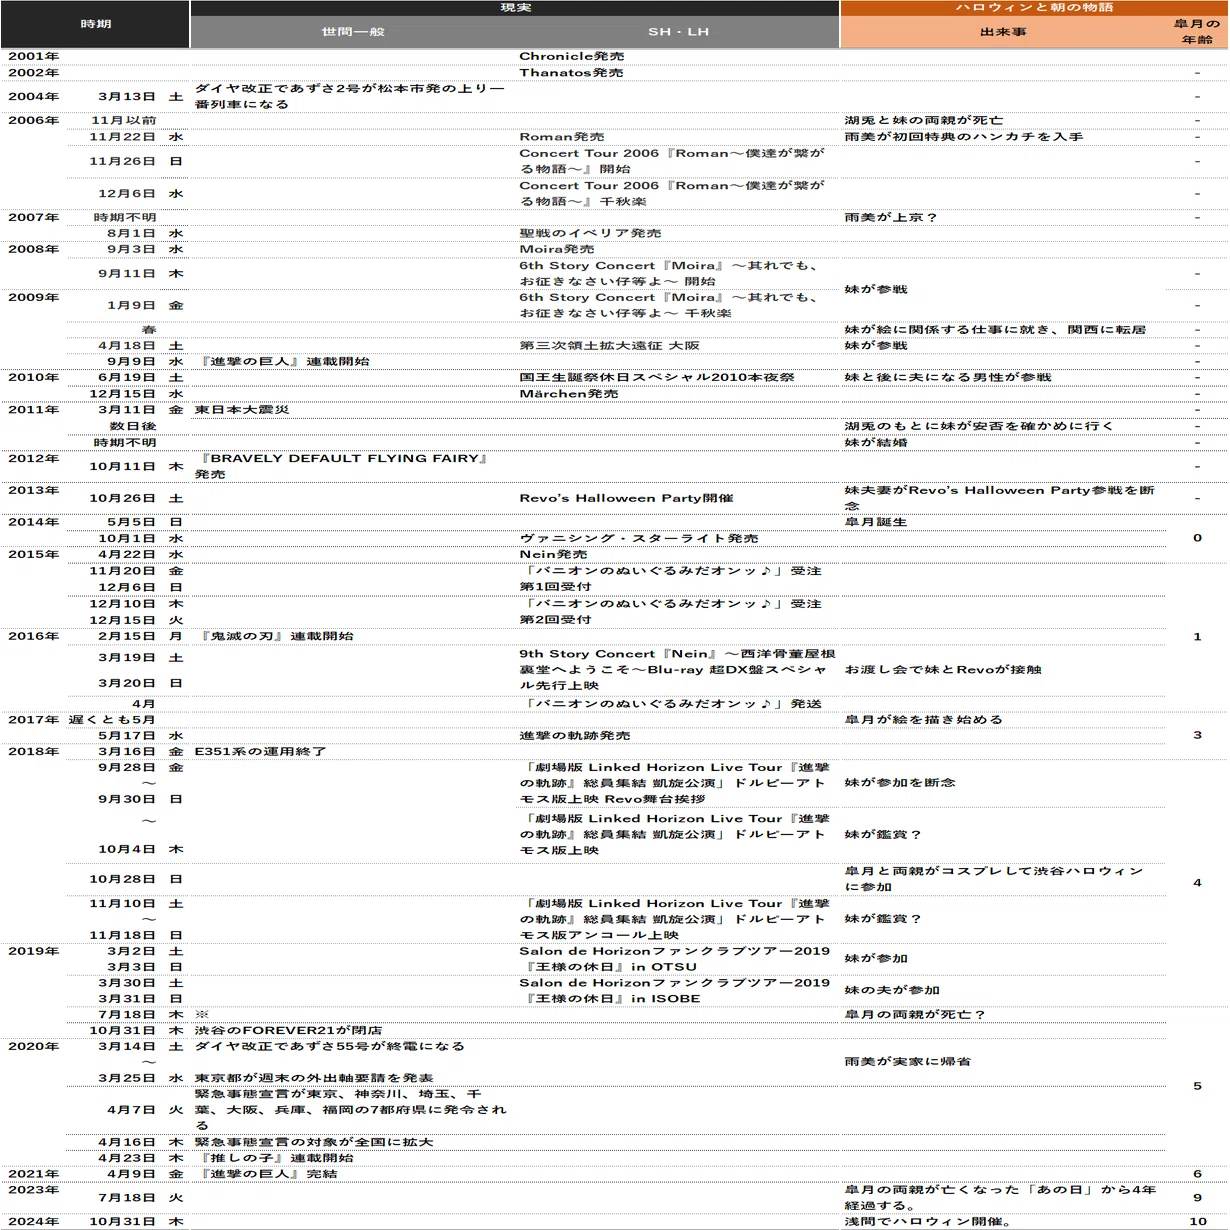Click the 『推しの子』連載開始 entry
This screenshot has width=1230, height=1230.
click(277, 1158)
